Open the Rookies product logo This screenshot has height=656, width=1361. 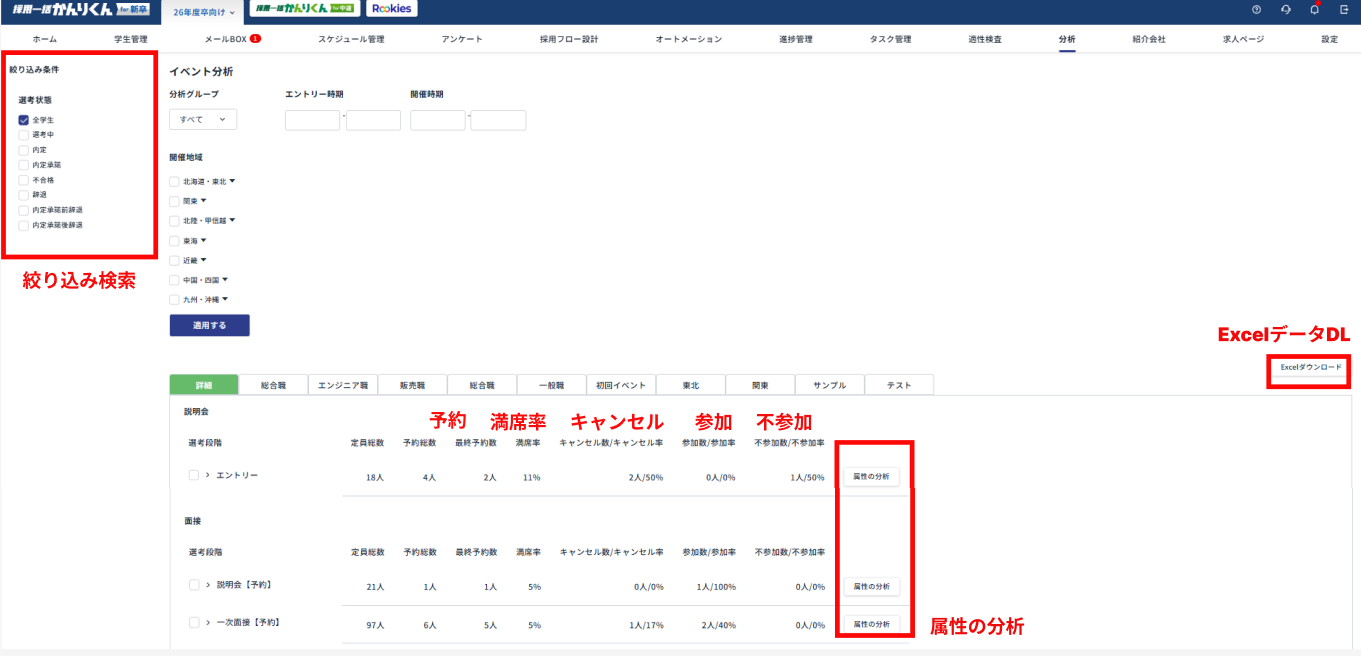pos(392,9)
